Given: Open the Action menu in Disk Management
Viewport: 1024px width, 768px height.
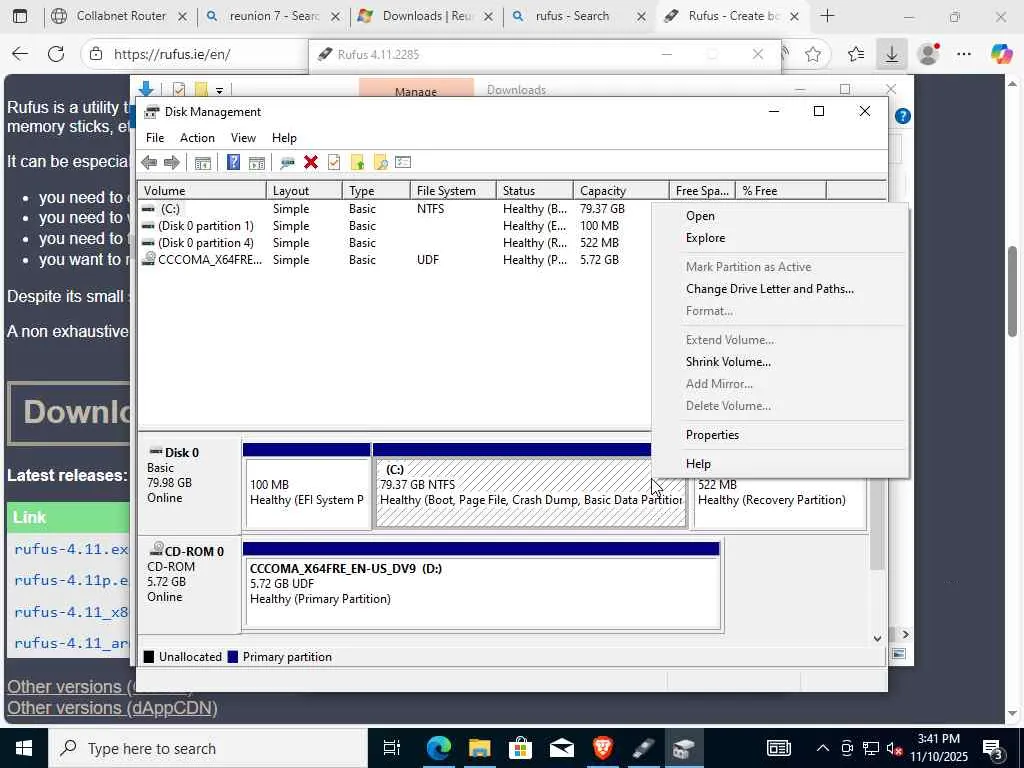Looking at the screenshot, I should 197,138.
